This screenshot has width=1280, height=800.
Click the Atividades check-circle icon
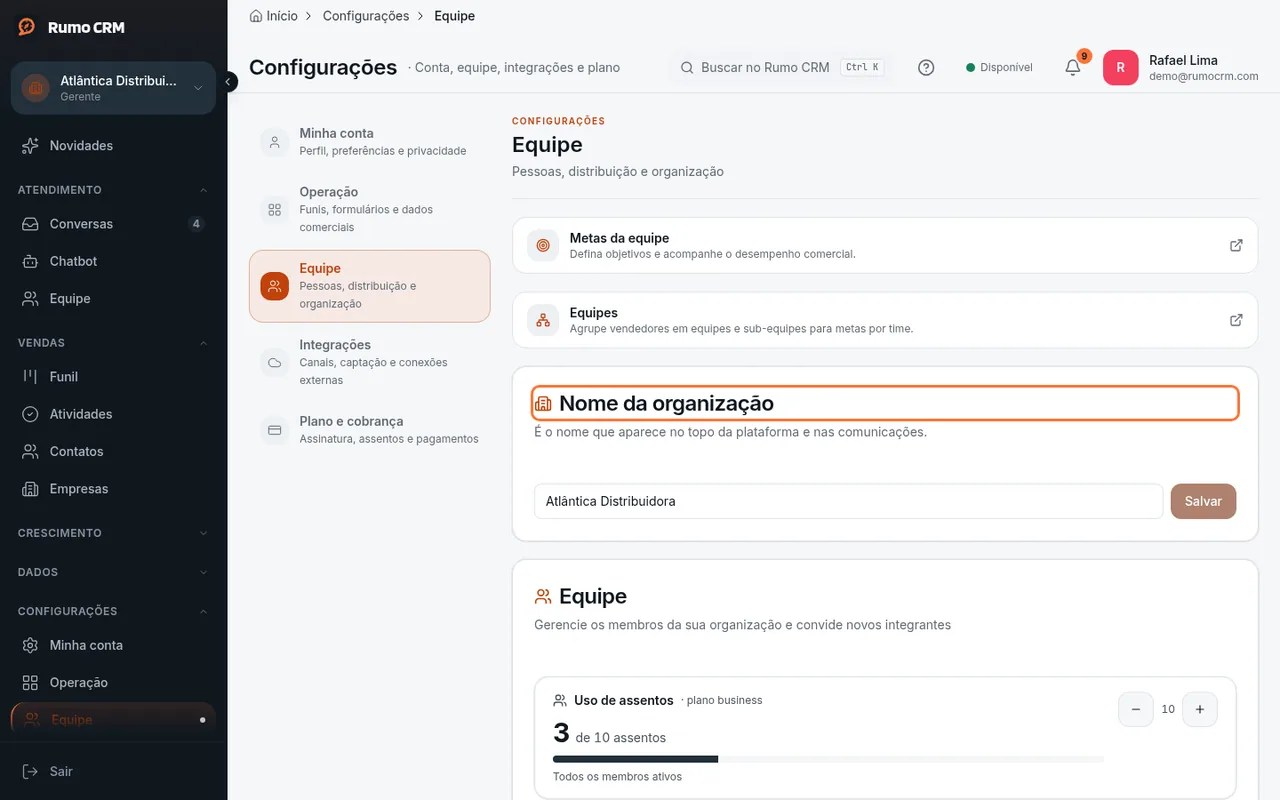[x=30, y=414]
